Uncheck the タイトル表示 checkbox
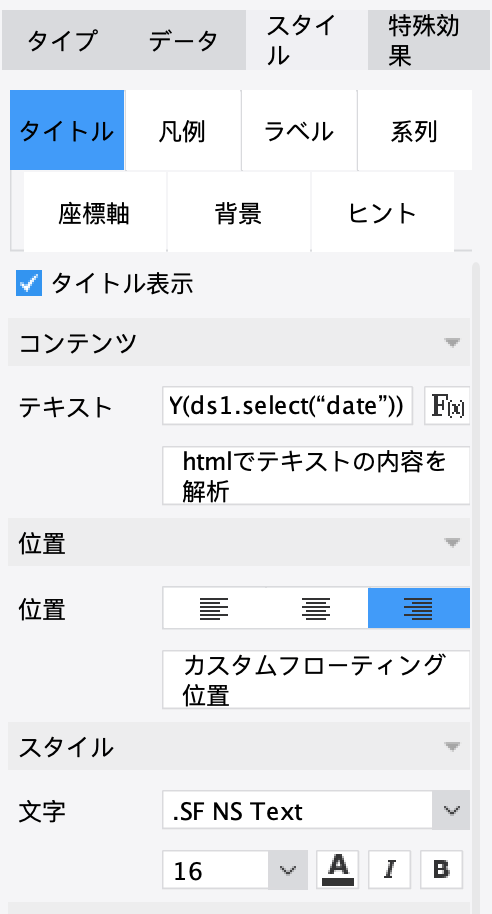The width and height of the screenshot is (492, 914). pos(29,284)
